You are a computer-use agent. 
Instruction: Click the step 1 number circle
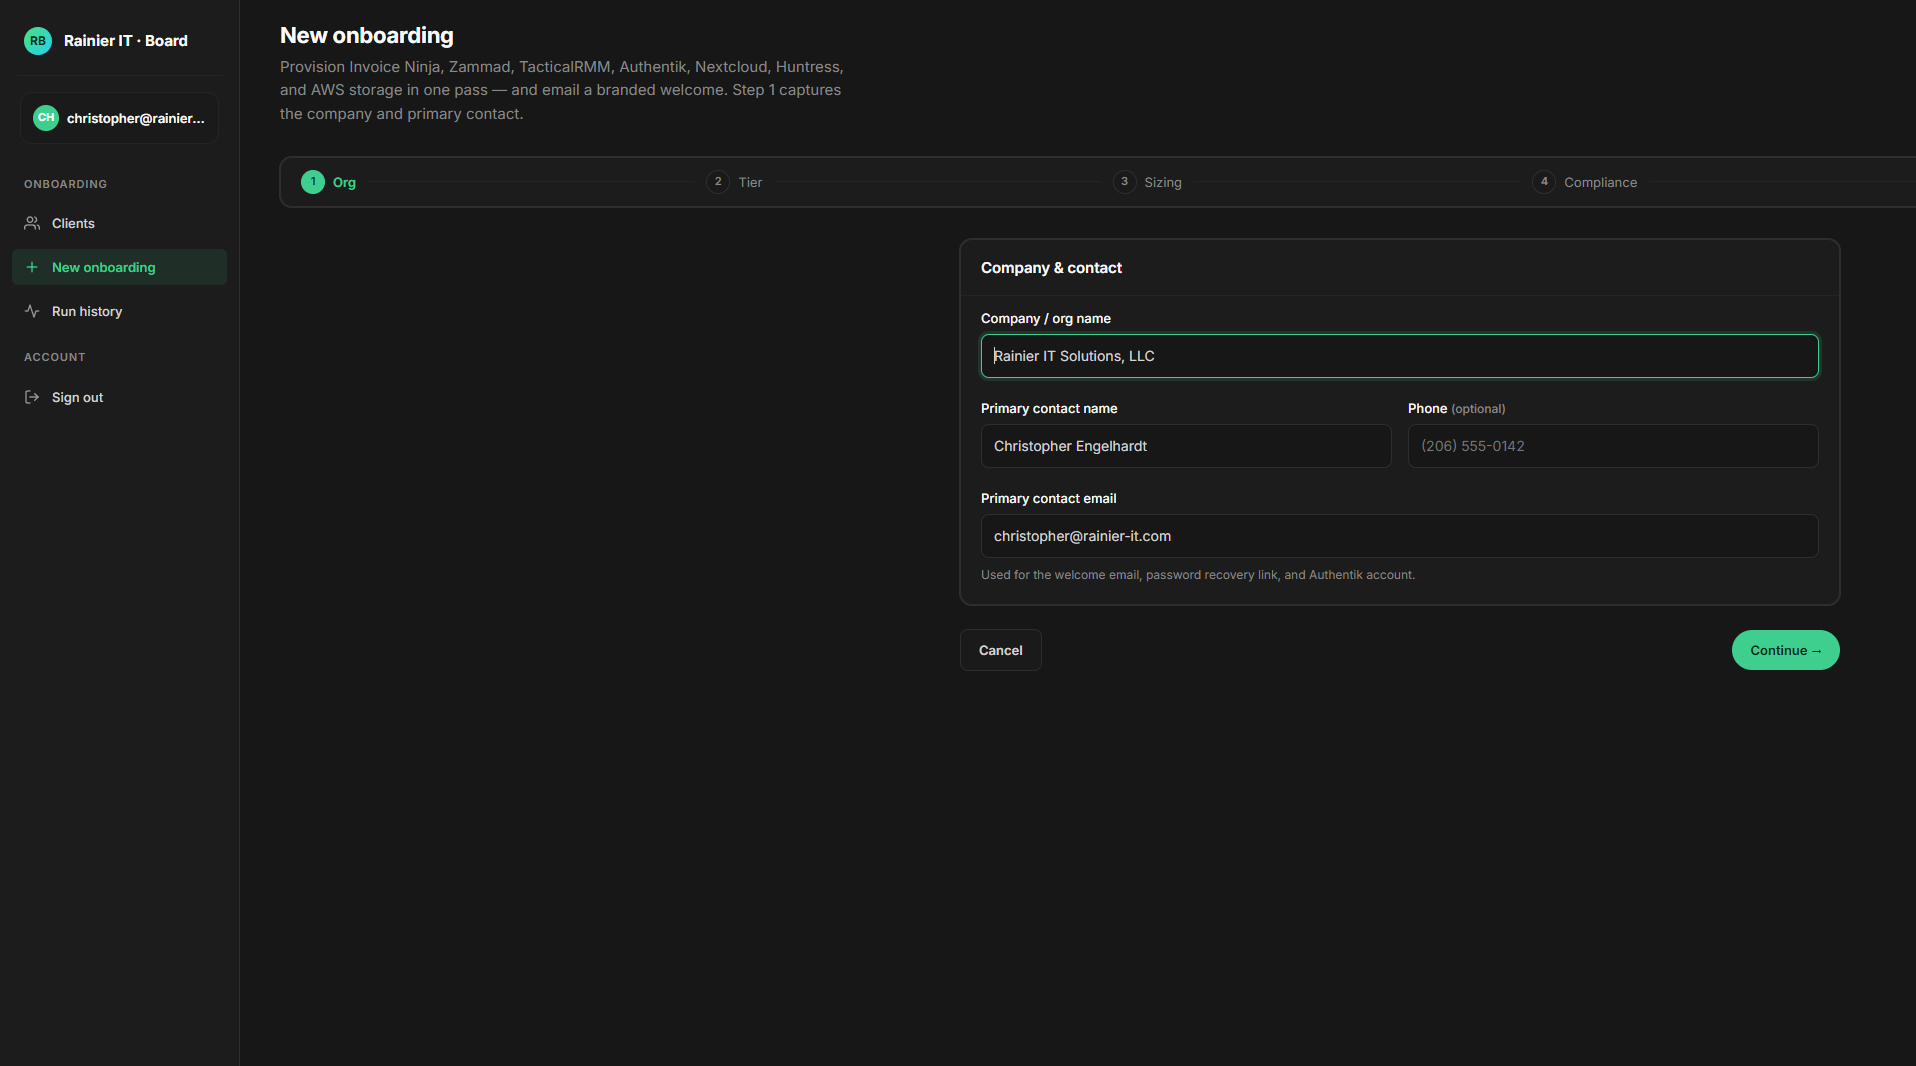(x=313, y=182)
